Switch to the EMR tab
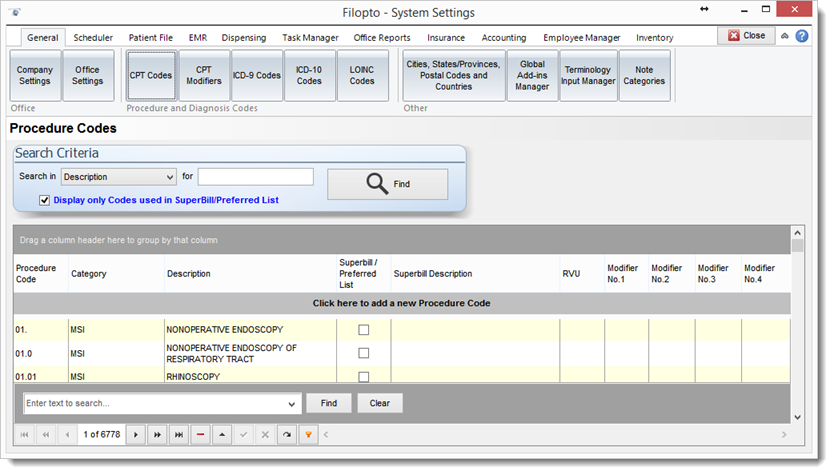Image resolution: width=833 pixels, height=474 pixels. pyautogui.click(x=198, y=38)
